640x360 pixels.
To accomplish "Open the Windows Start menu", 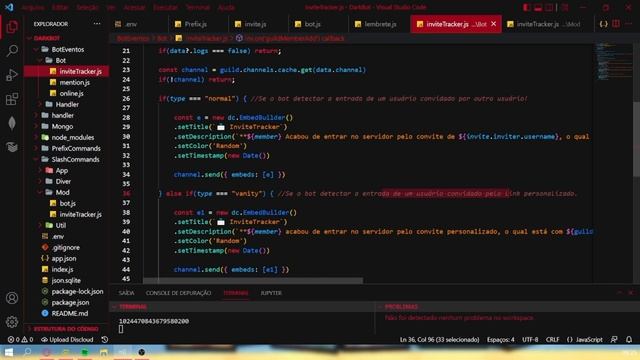I will click(8, 352).
